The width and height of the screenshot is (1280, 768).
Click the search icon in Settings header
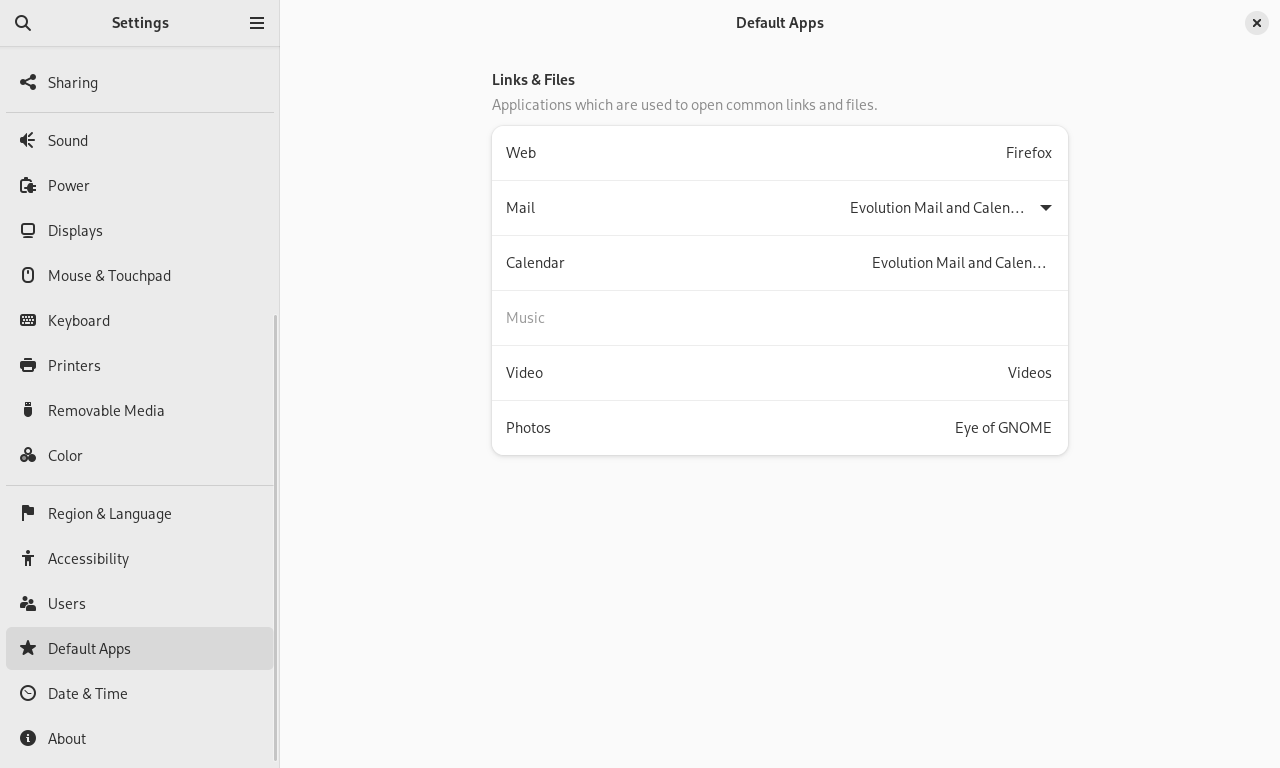(x=23, y=23)
